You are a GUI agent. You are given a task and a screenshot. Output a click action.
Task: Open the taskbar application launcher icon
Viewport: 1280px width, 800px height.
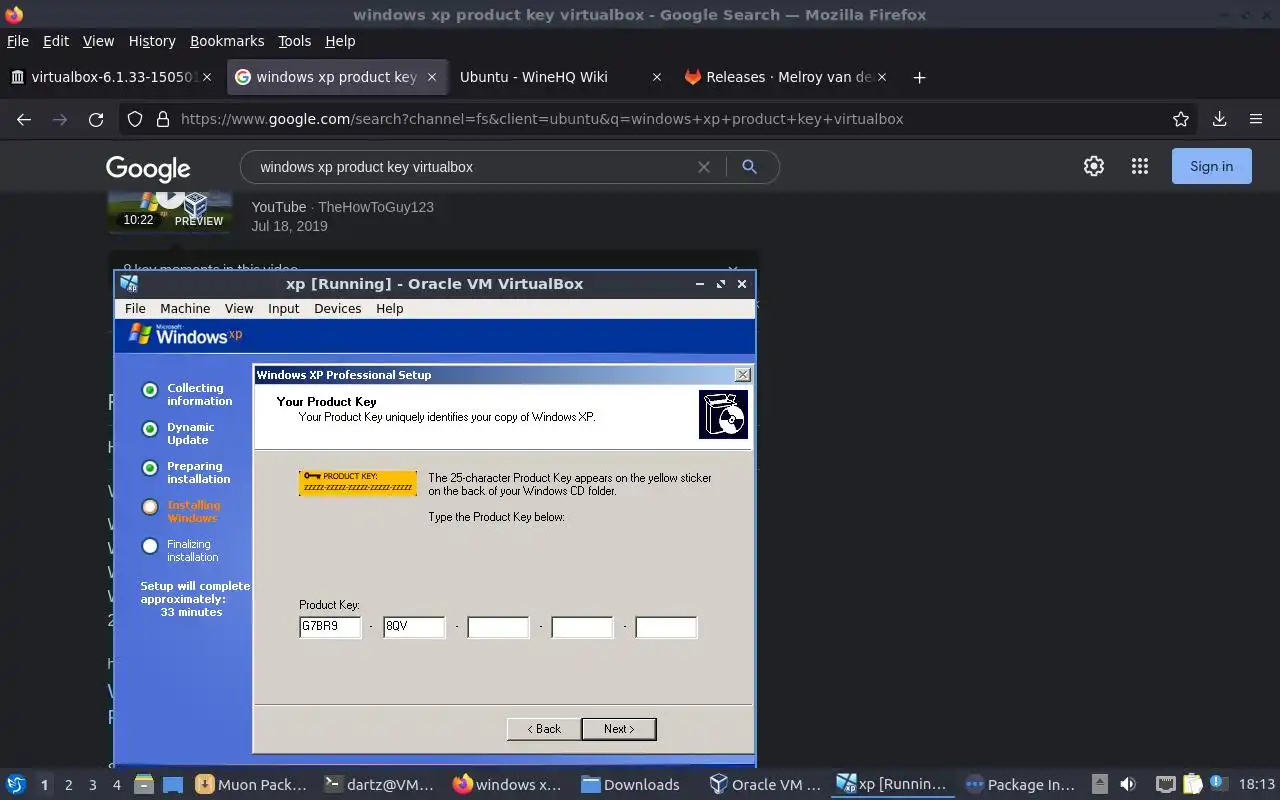16,785
